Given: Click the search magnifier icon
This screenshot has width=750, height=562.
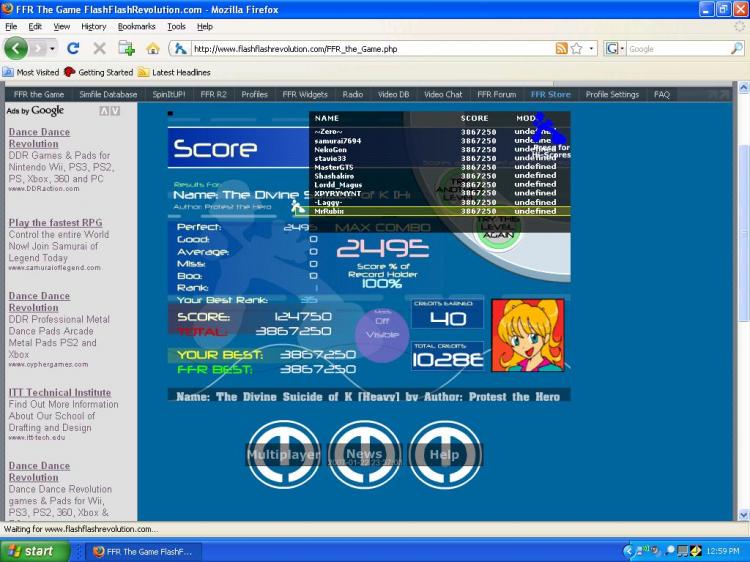Looking at the screenshot, I should tap(737, 48).
